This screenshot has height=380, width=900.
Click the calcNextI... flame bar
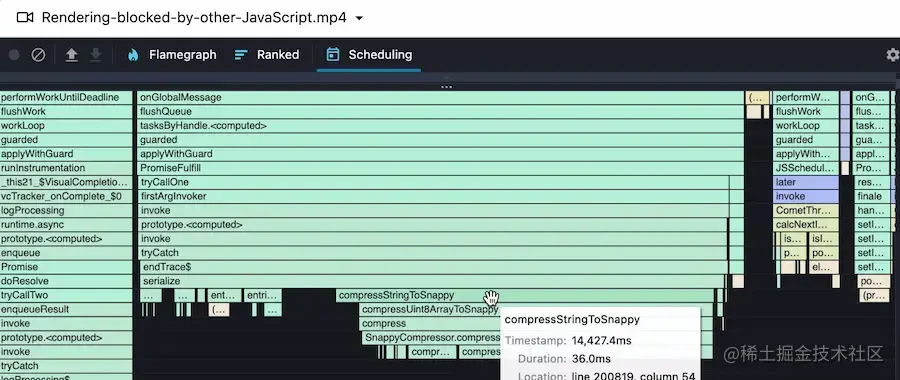(806, 224)
